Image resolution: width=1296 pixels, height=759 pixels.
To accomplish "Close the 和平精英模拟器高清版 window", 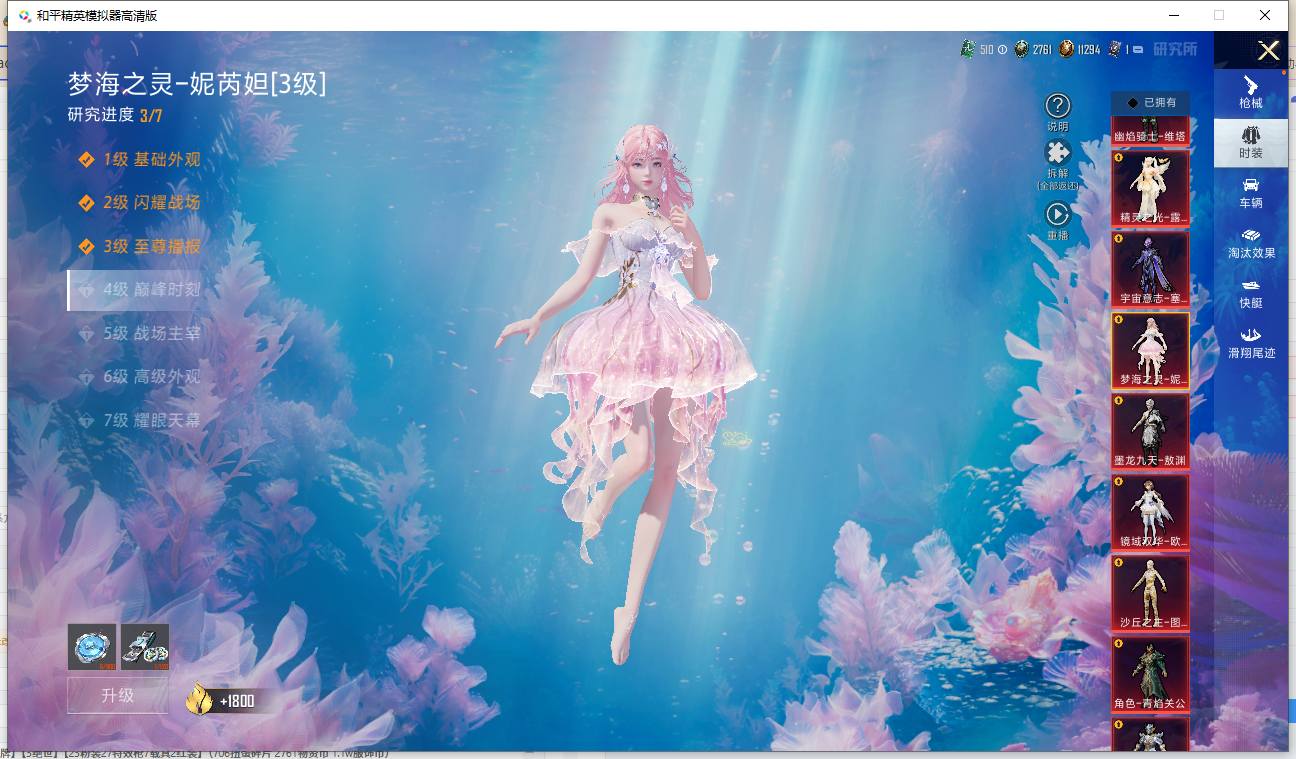I will tap(1265, 15).
